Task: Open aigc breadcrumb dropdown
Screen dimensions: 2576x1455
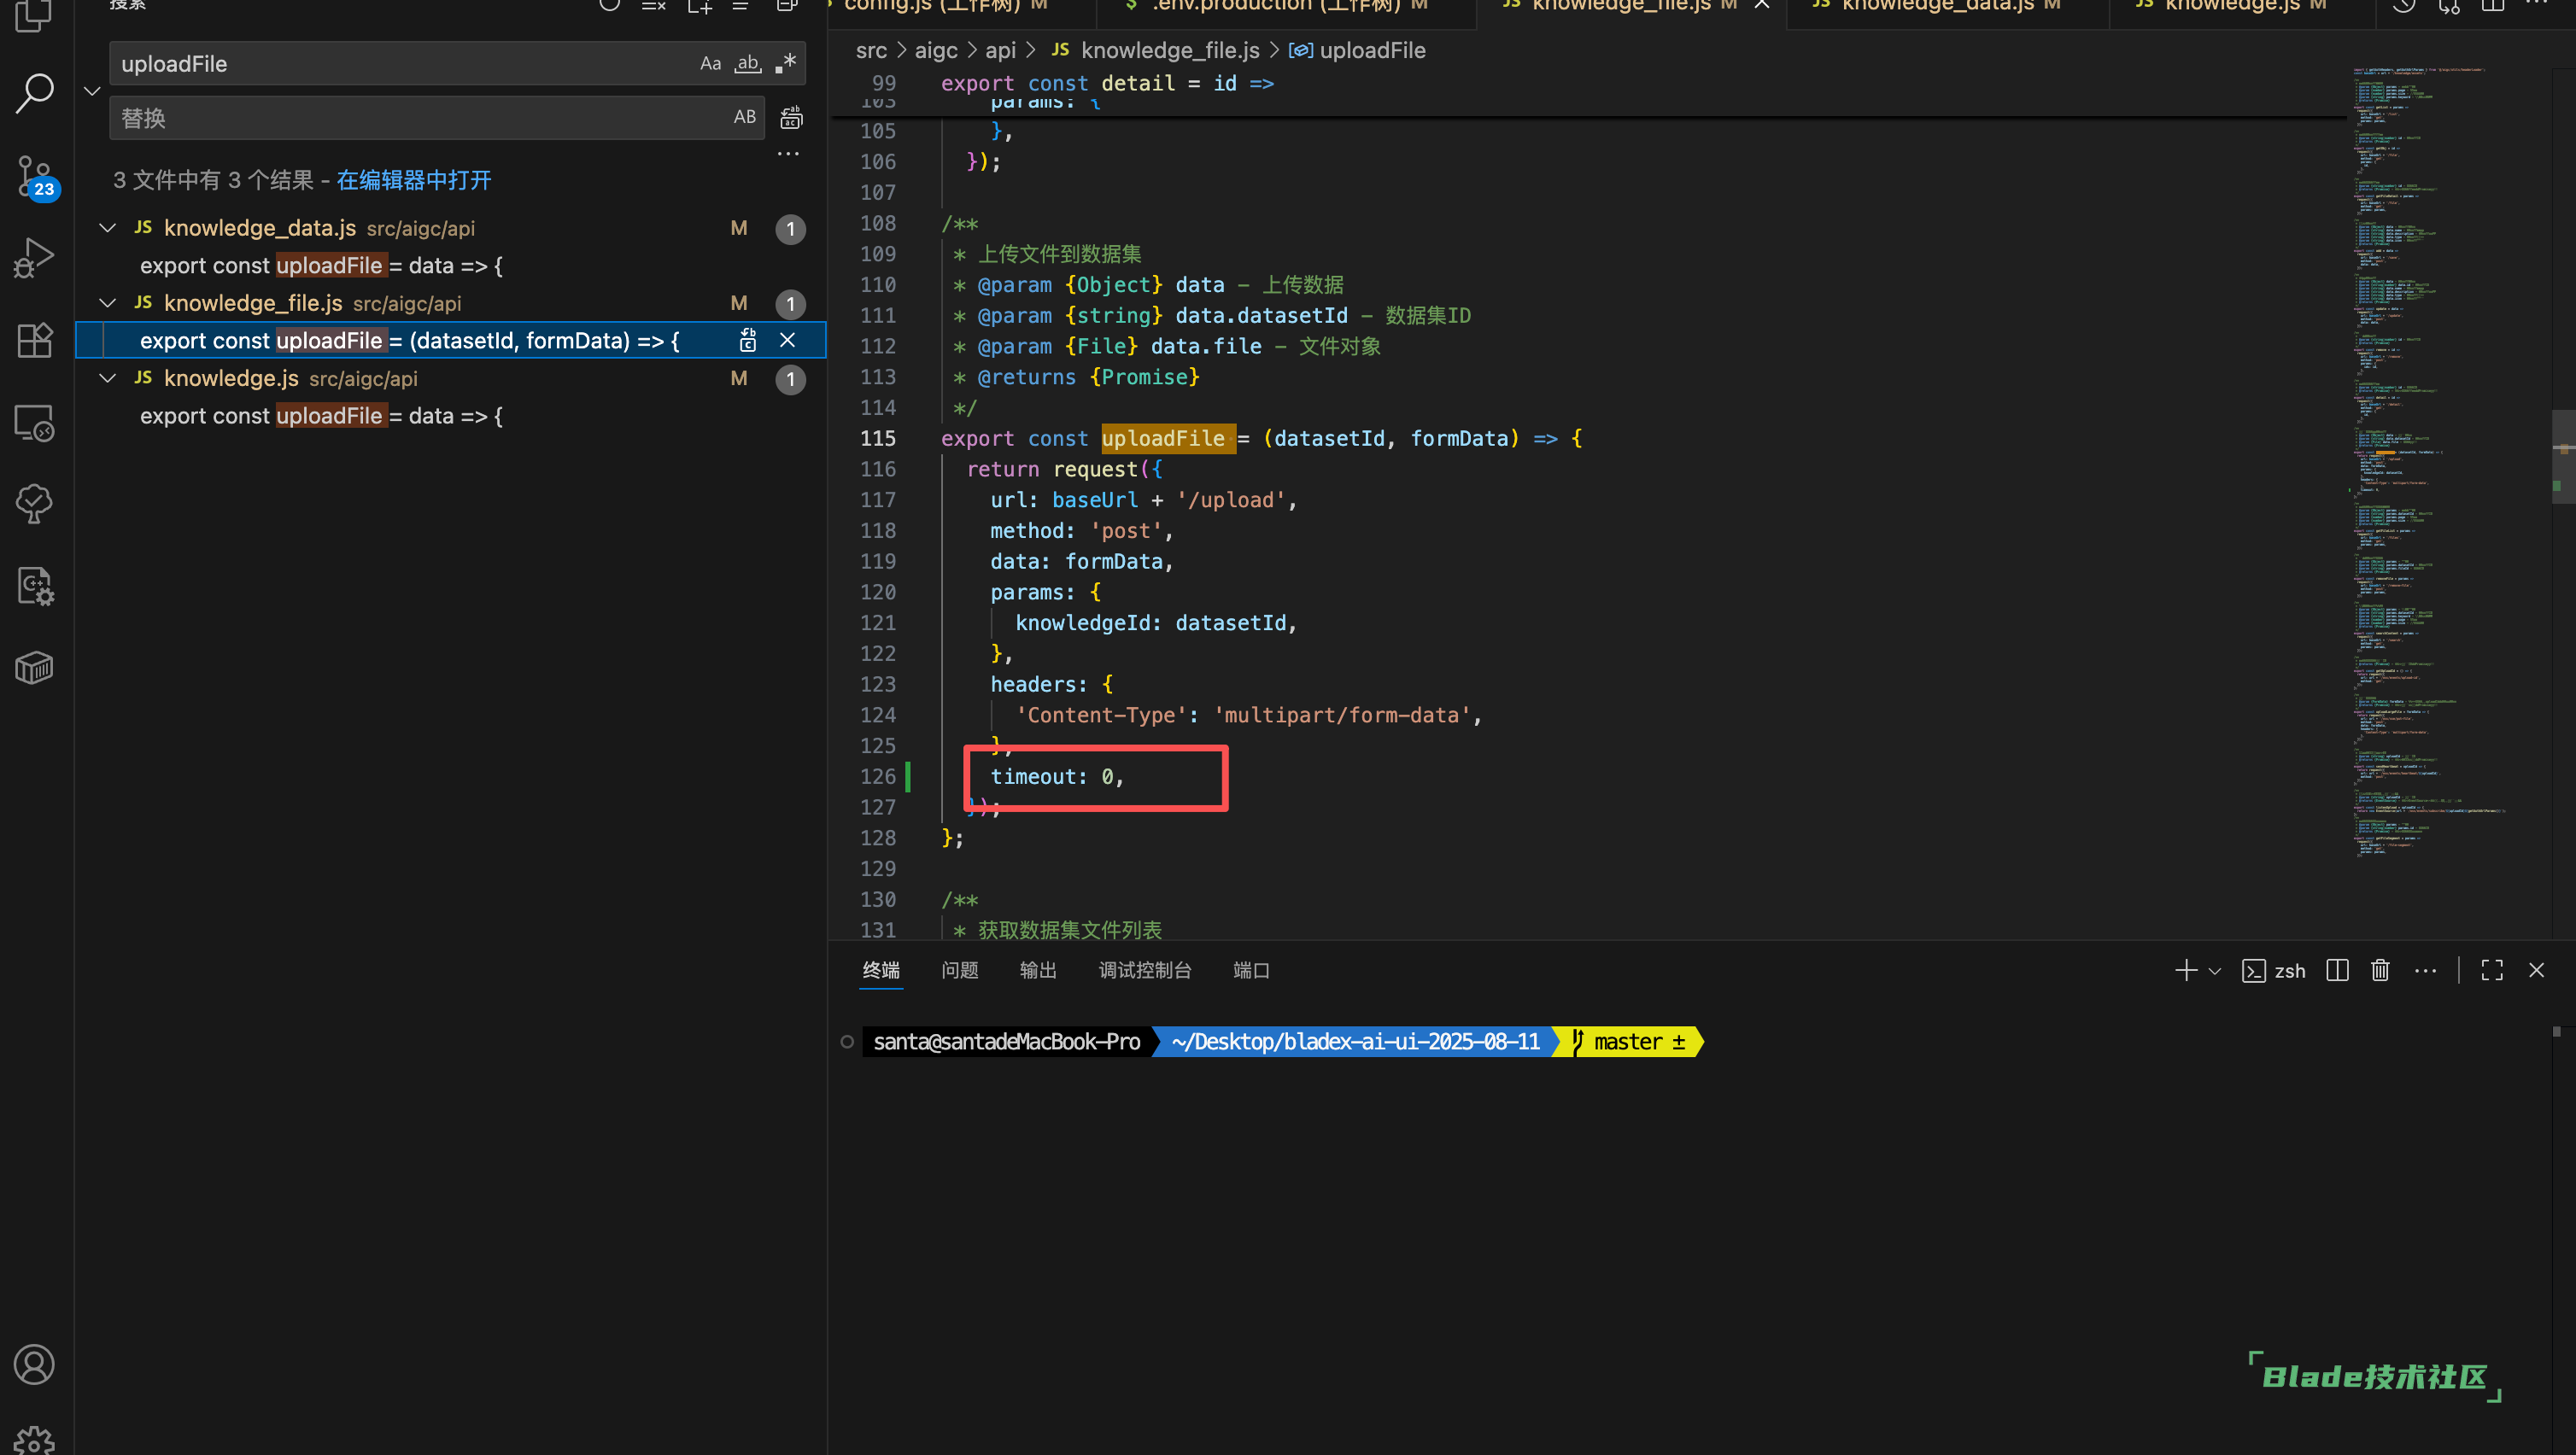Action: [936, 50]
